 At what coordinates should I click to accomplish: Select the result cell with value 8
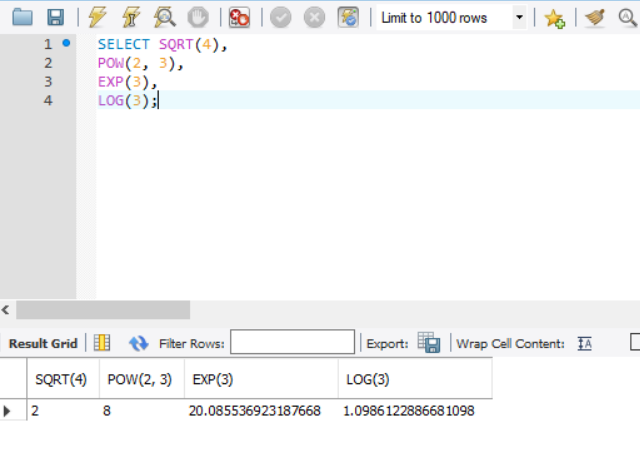[x=142, y=410]
